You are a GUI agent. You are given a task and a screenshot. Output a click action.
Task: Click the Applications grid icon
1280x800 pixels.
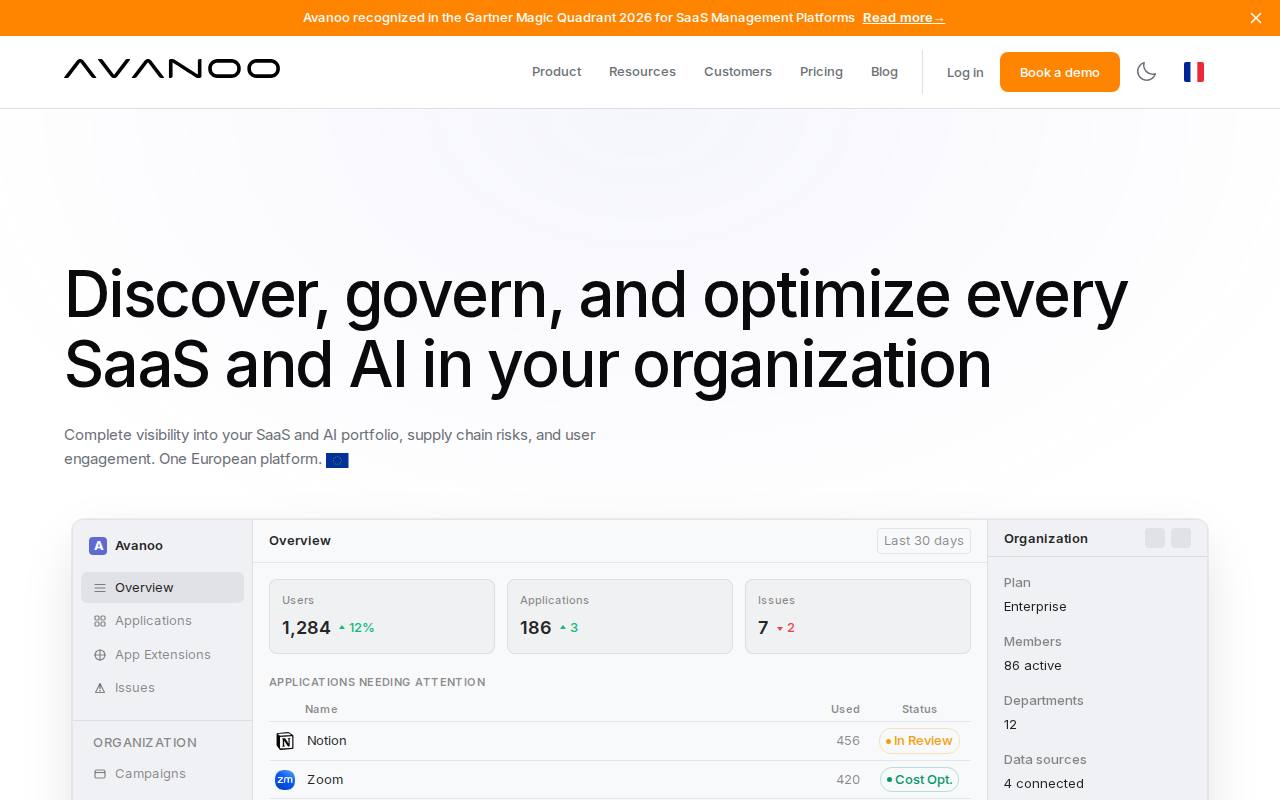(100, 621)
